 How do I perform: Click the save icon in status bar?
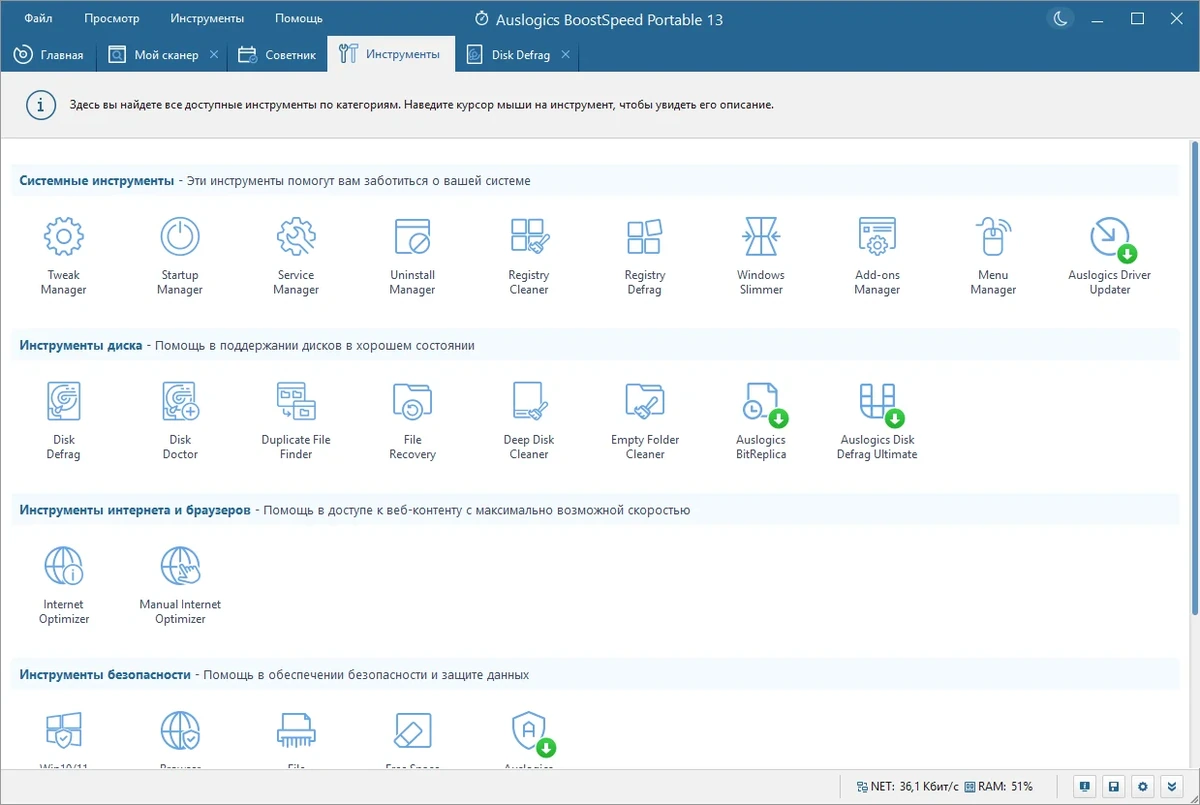tap(1114, 786)
